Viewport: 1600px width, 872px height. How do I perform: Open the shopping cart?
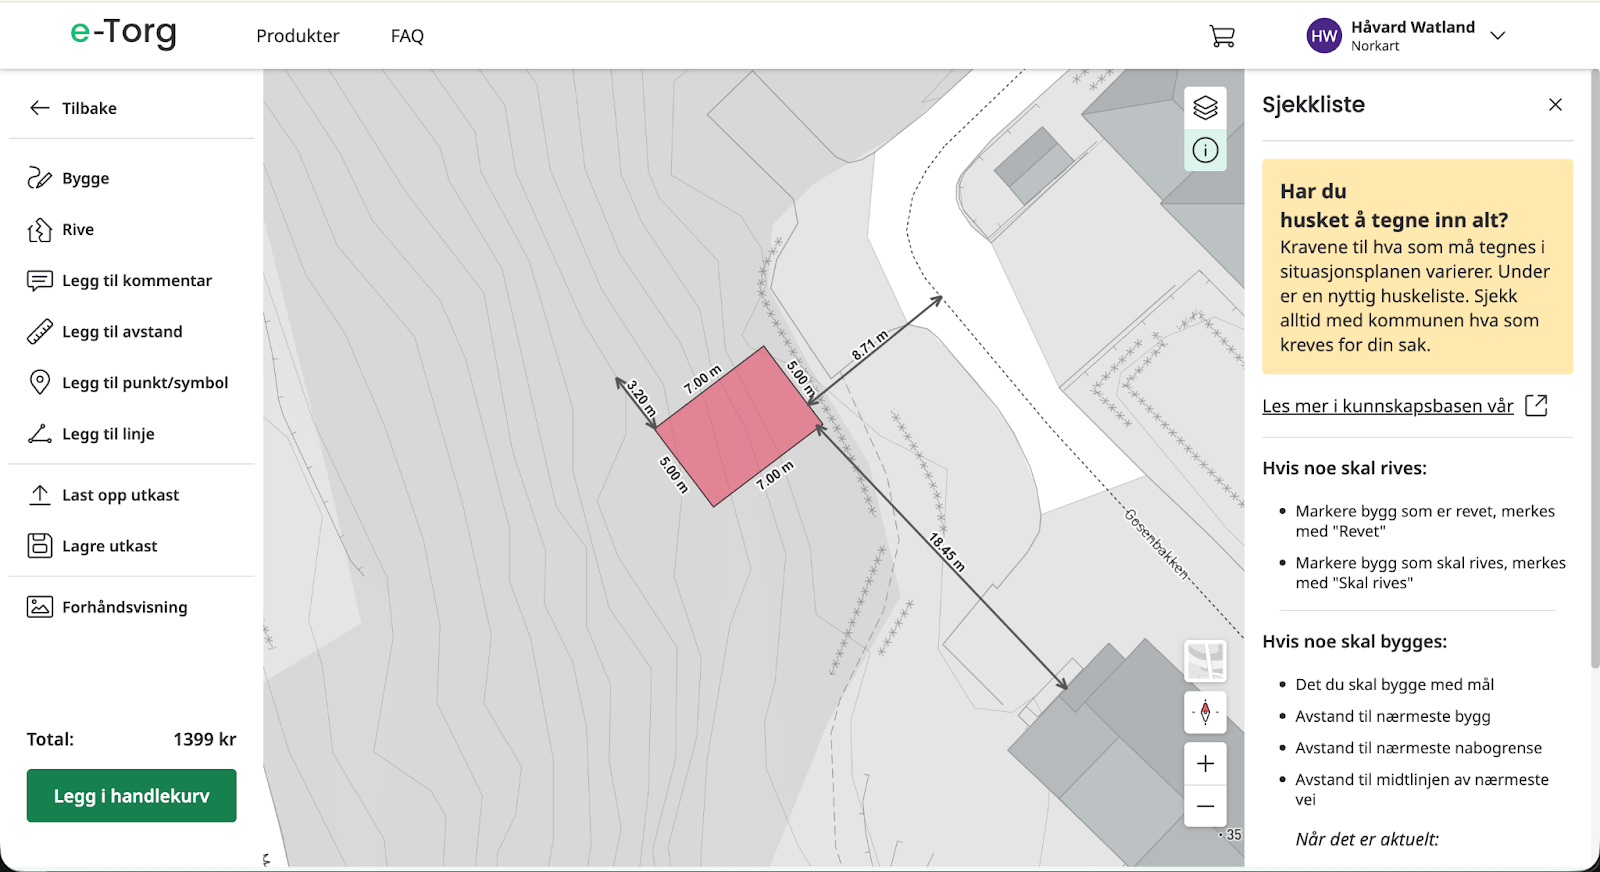[x=1221, y=36]
